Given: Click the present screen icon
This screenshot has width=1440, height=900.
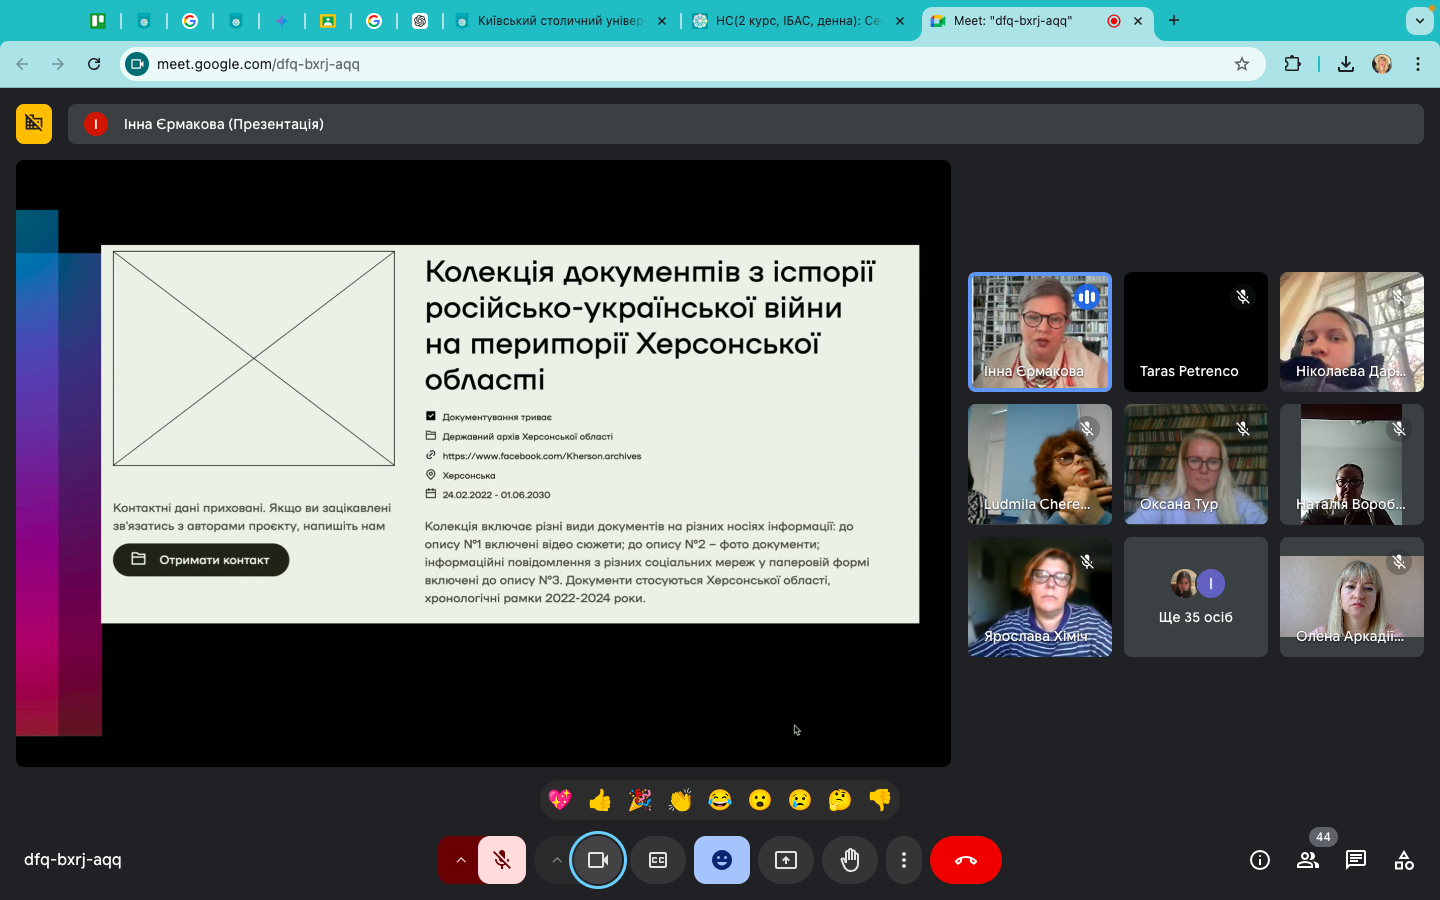Looking at the screenshot, I should point(786,860).
